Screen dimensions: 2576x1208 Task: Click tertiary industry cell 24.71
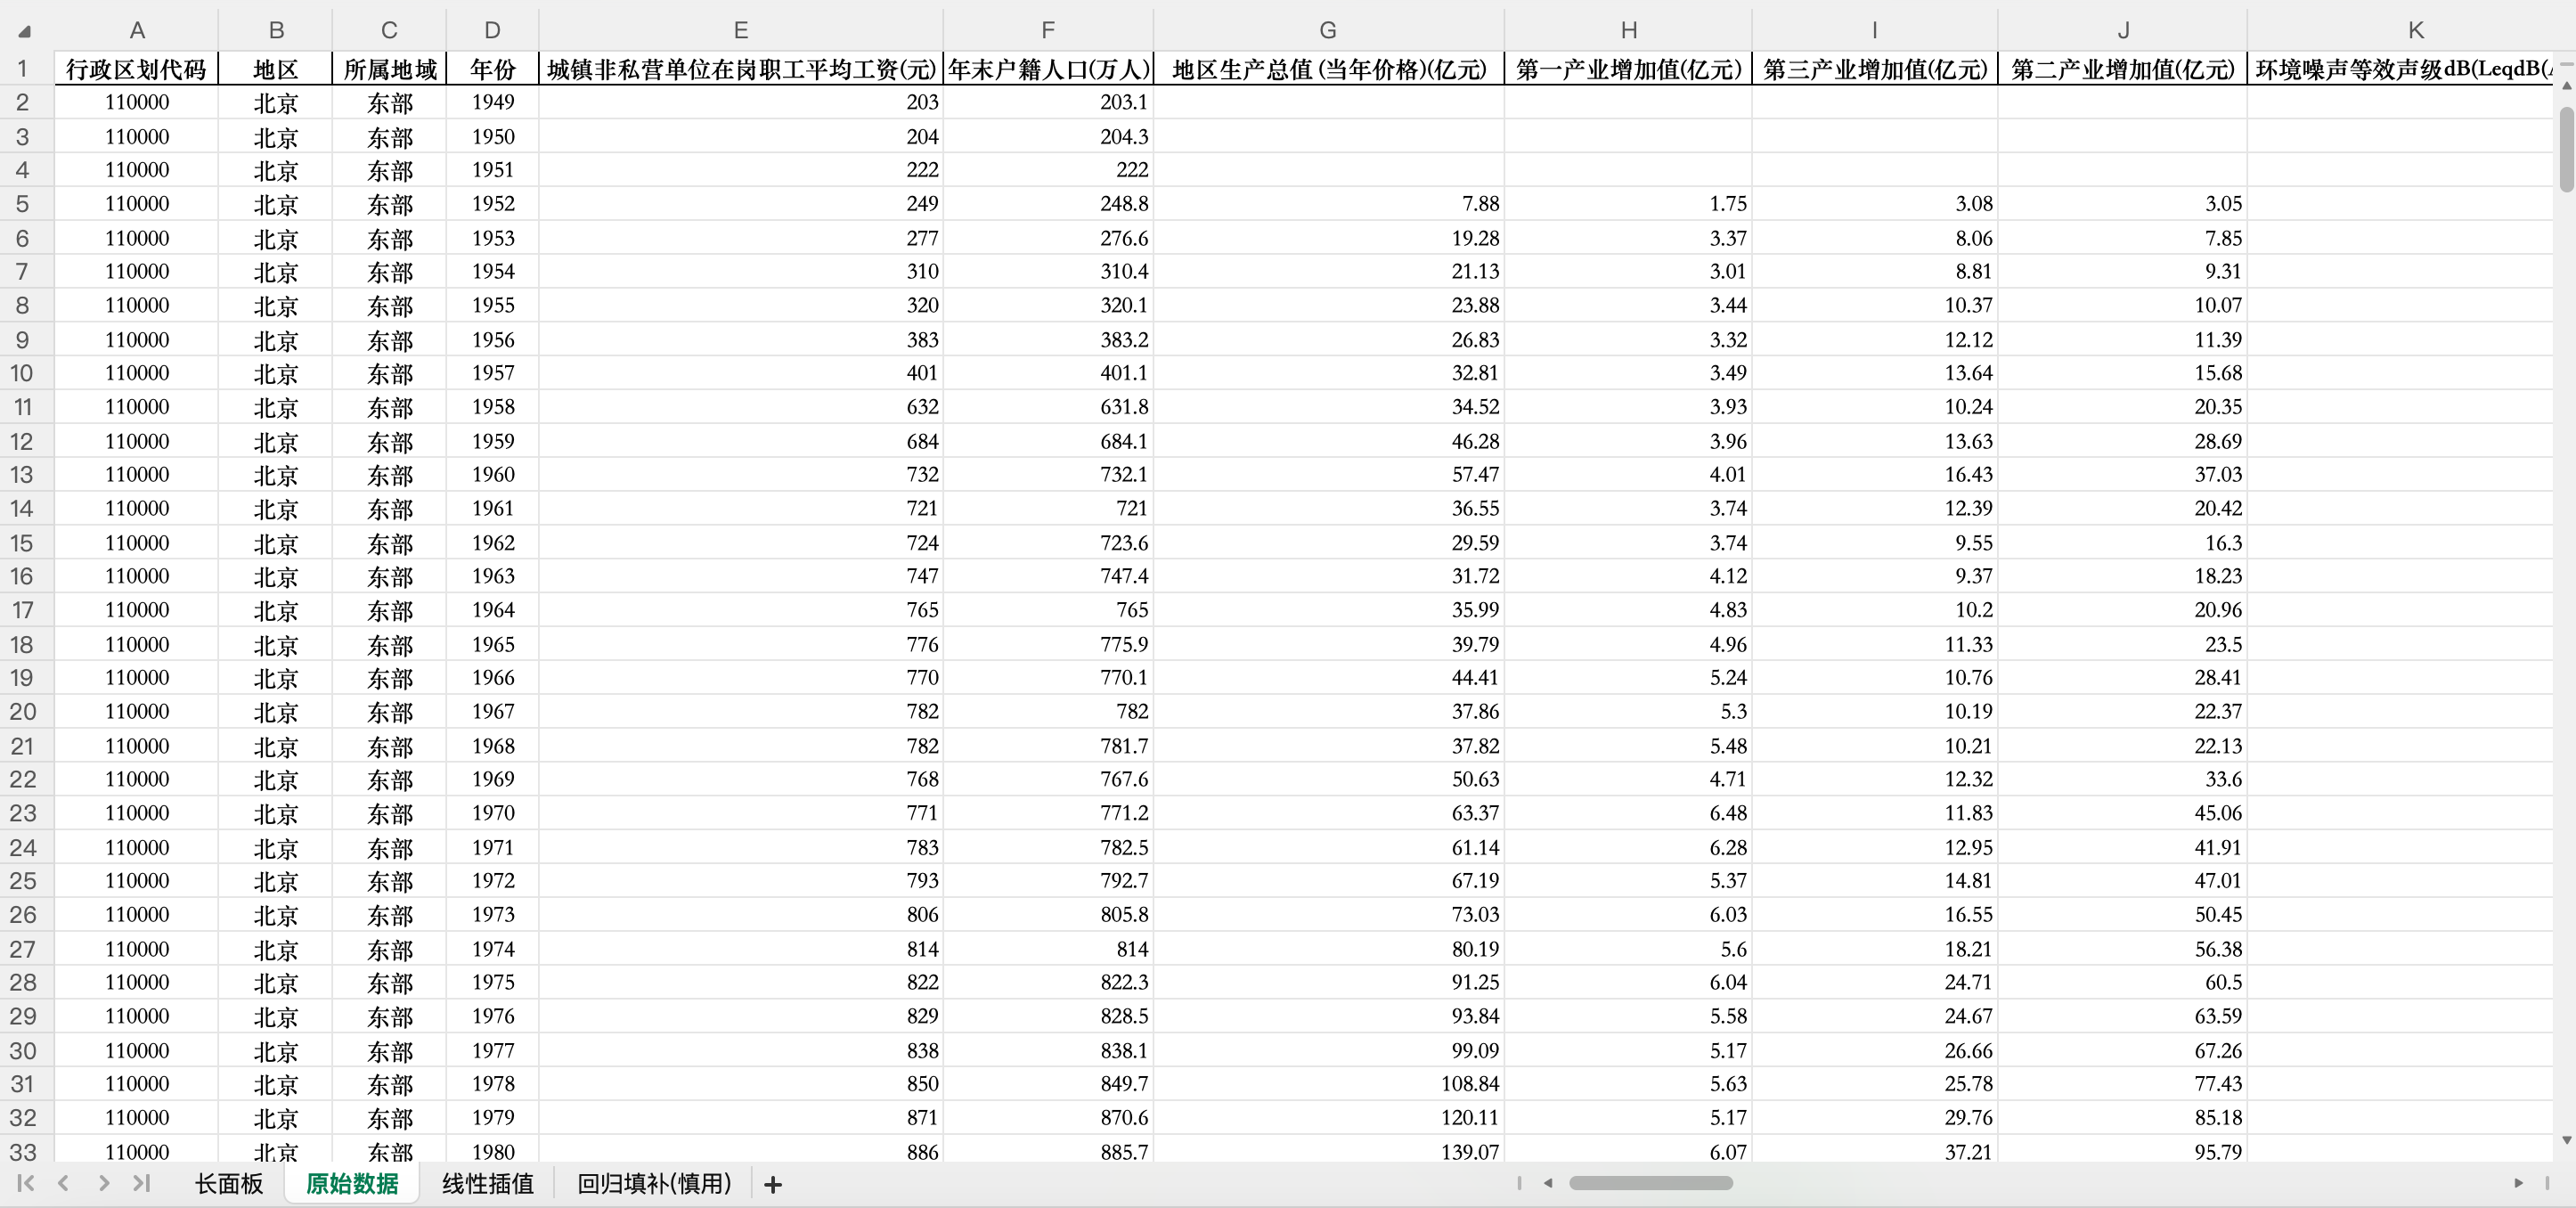tap(1875, 982)
